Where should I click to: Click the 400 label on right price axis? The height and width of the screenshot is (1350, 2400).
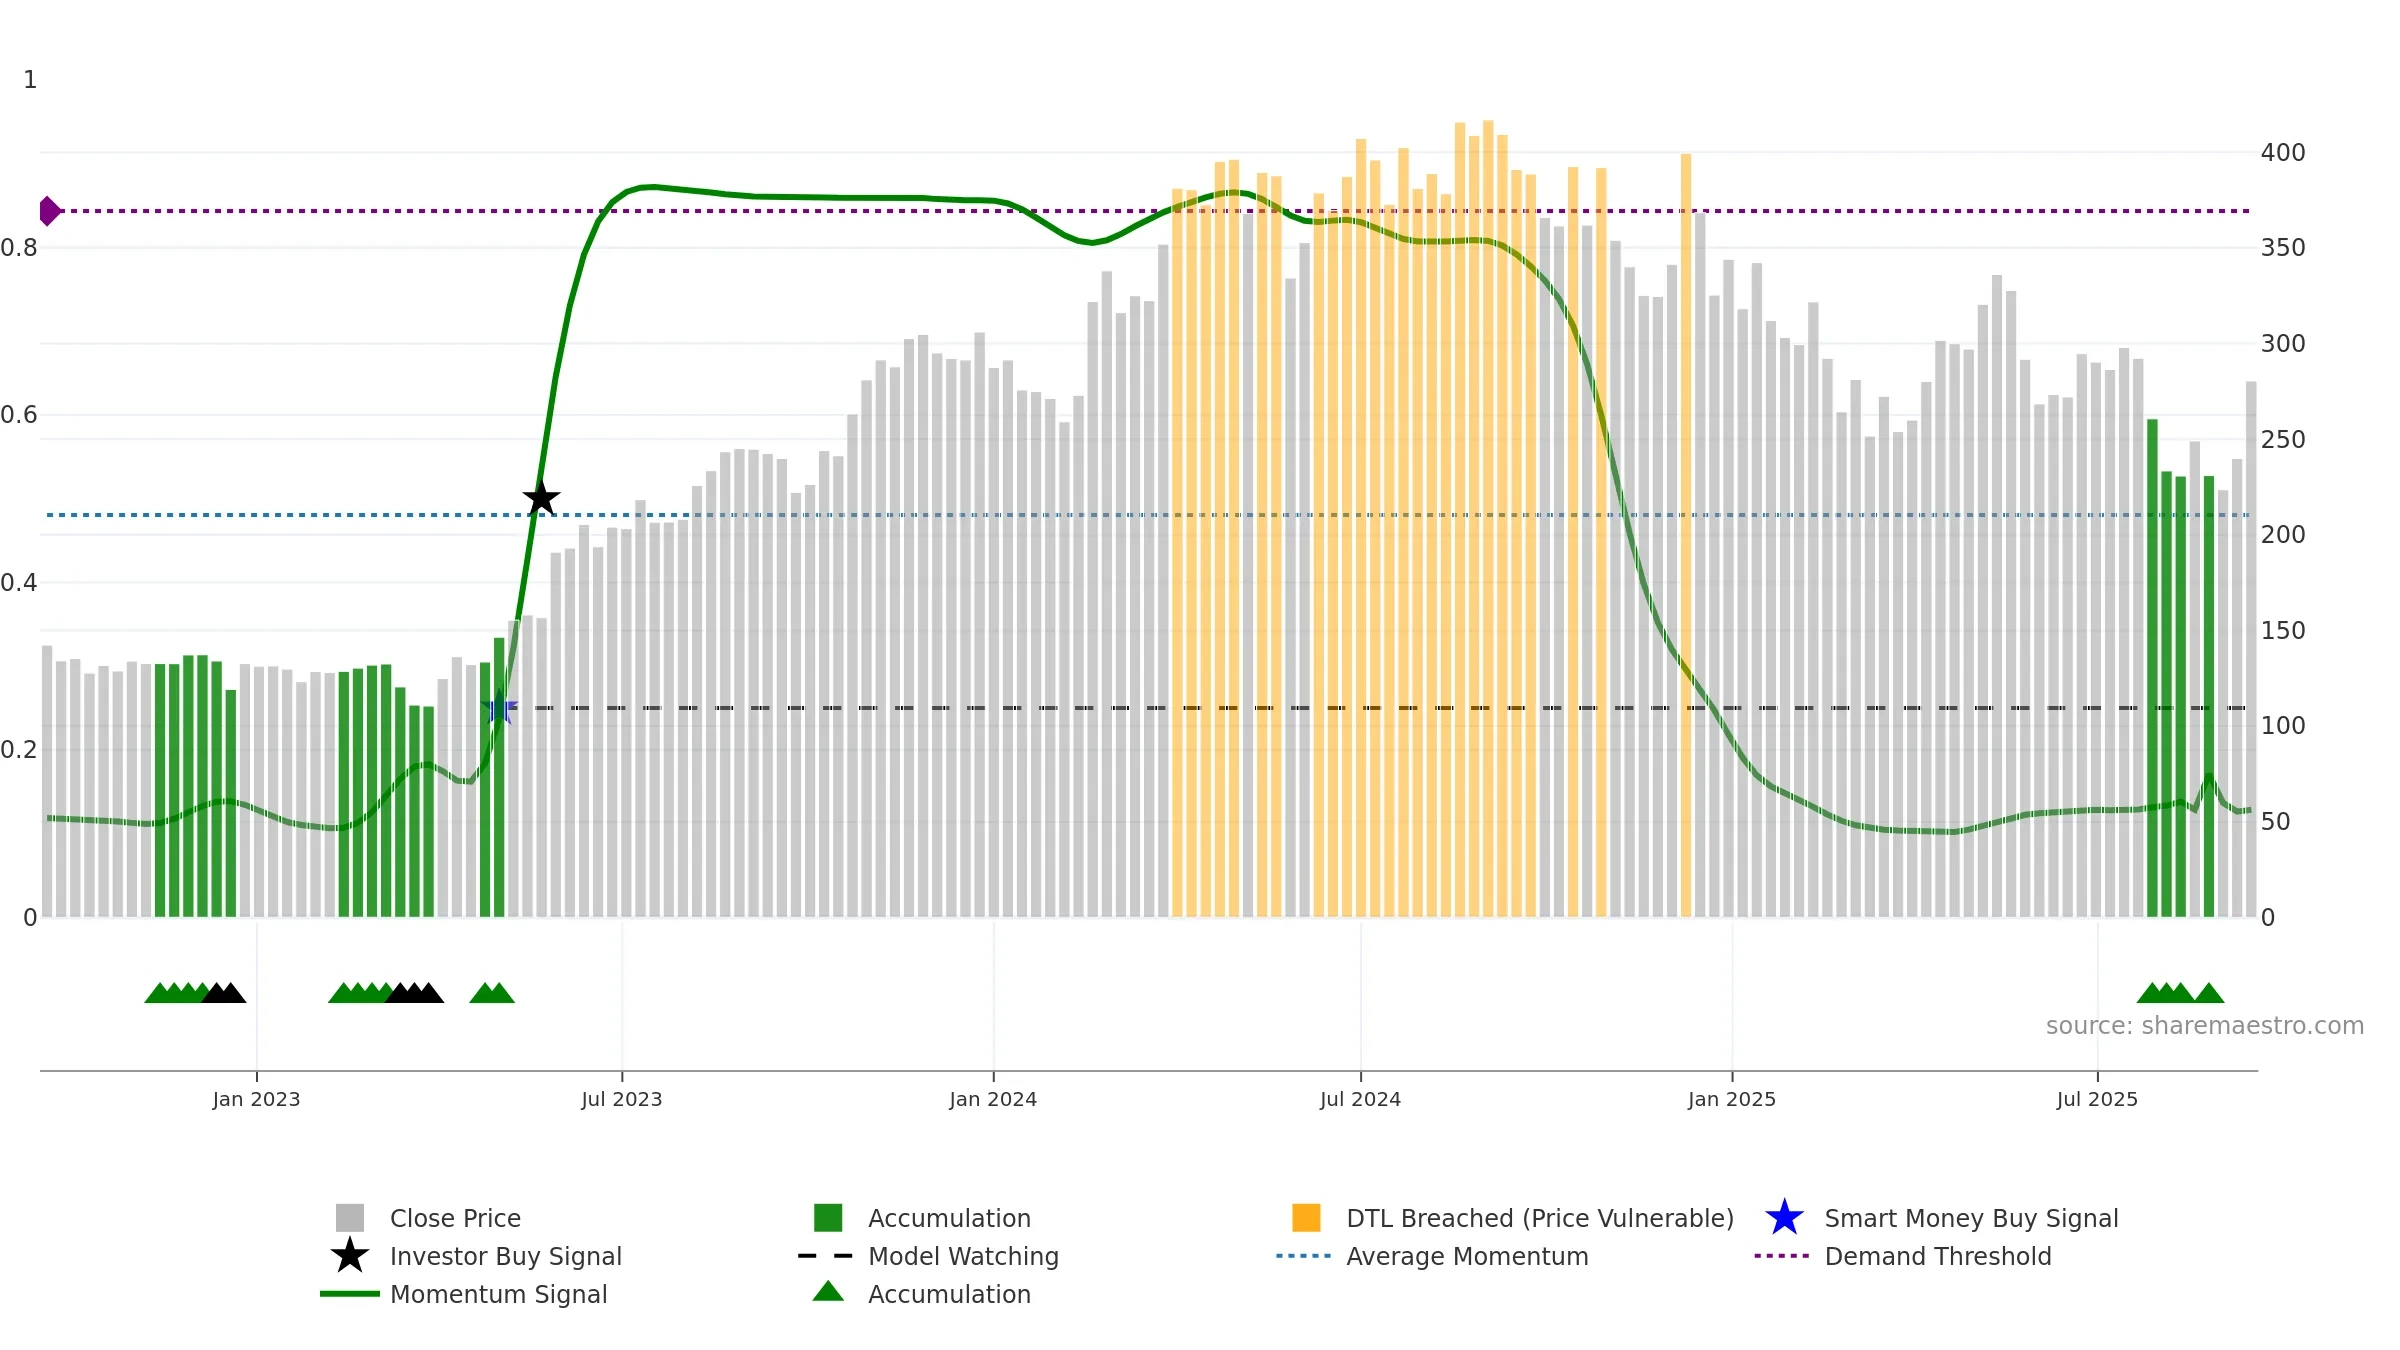click(x=2282, y=153)
